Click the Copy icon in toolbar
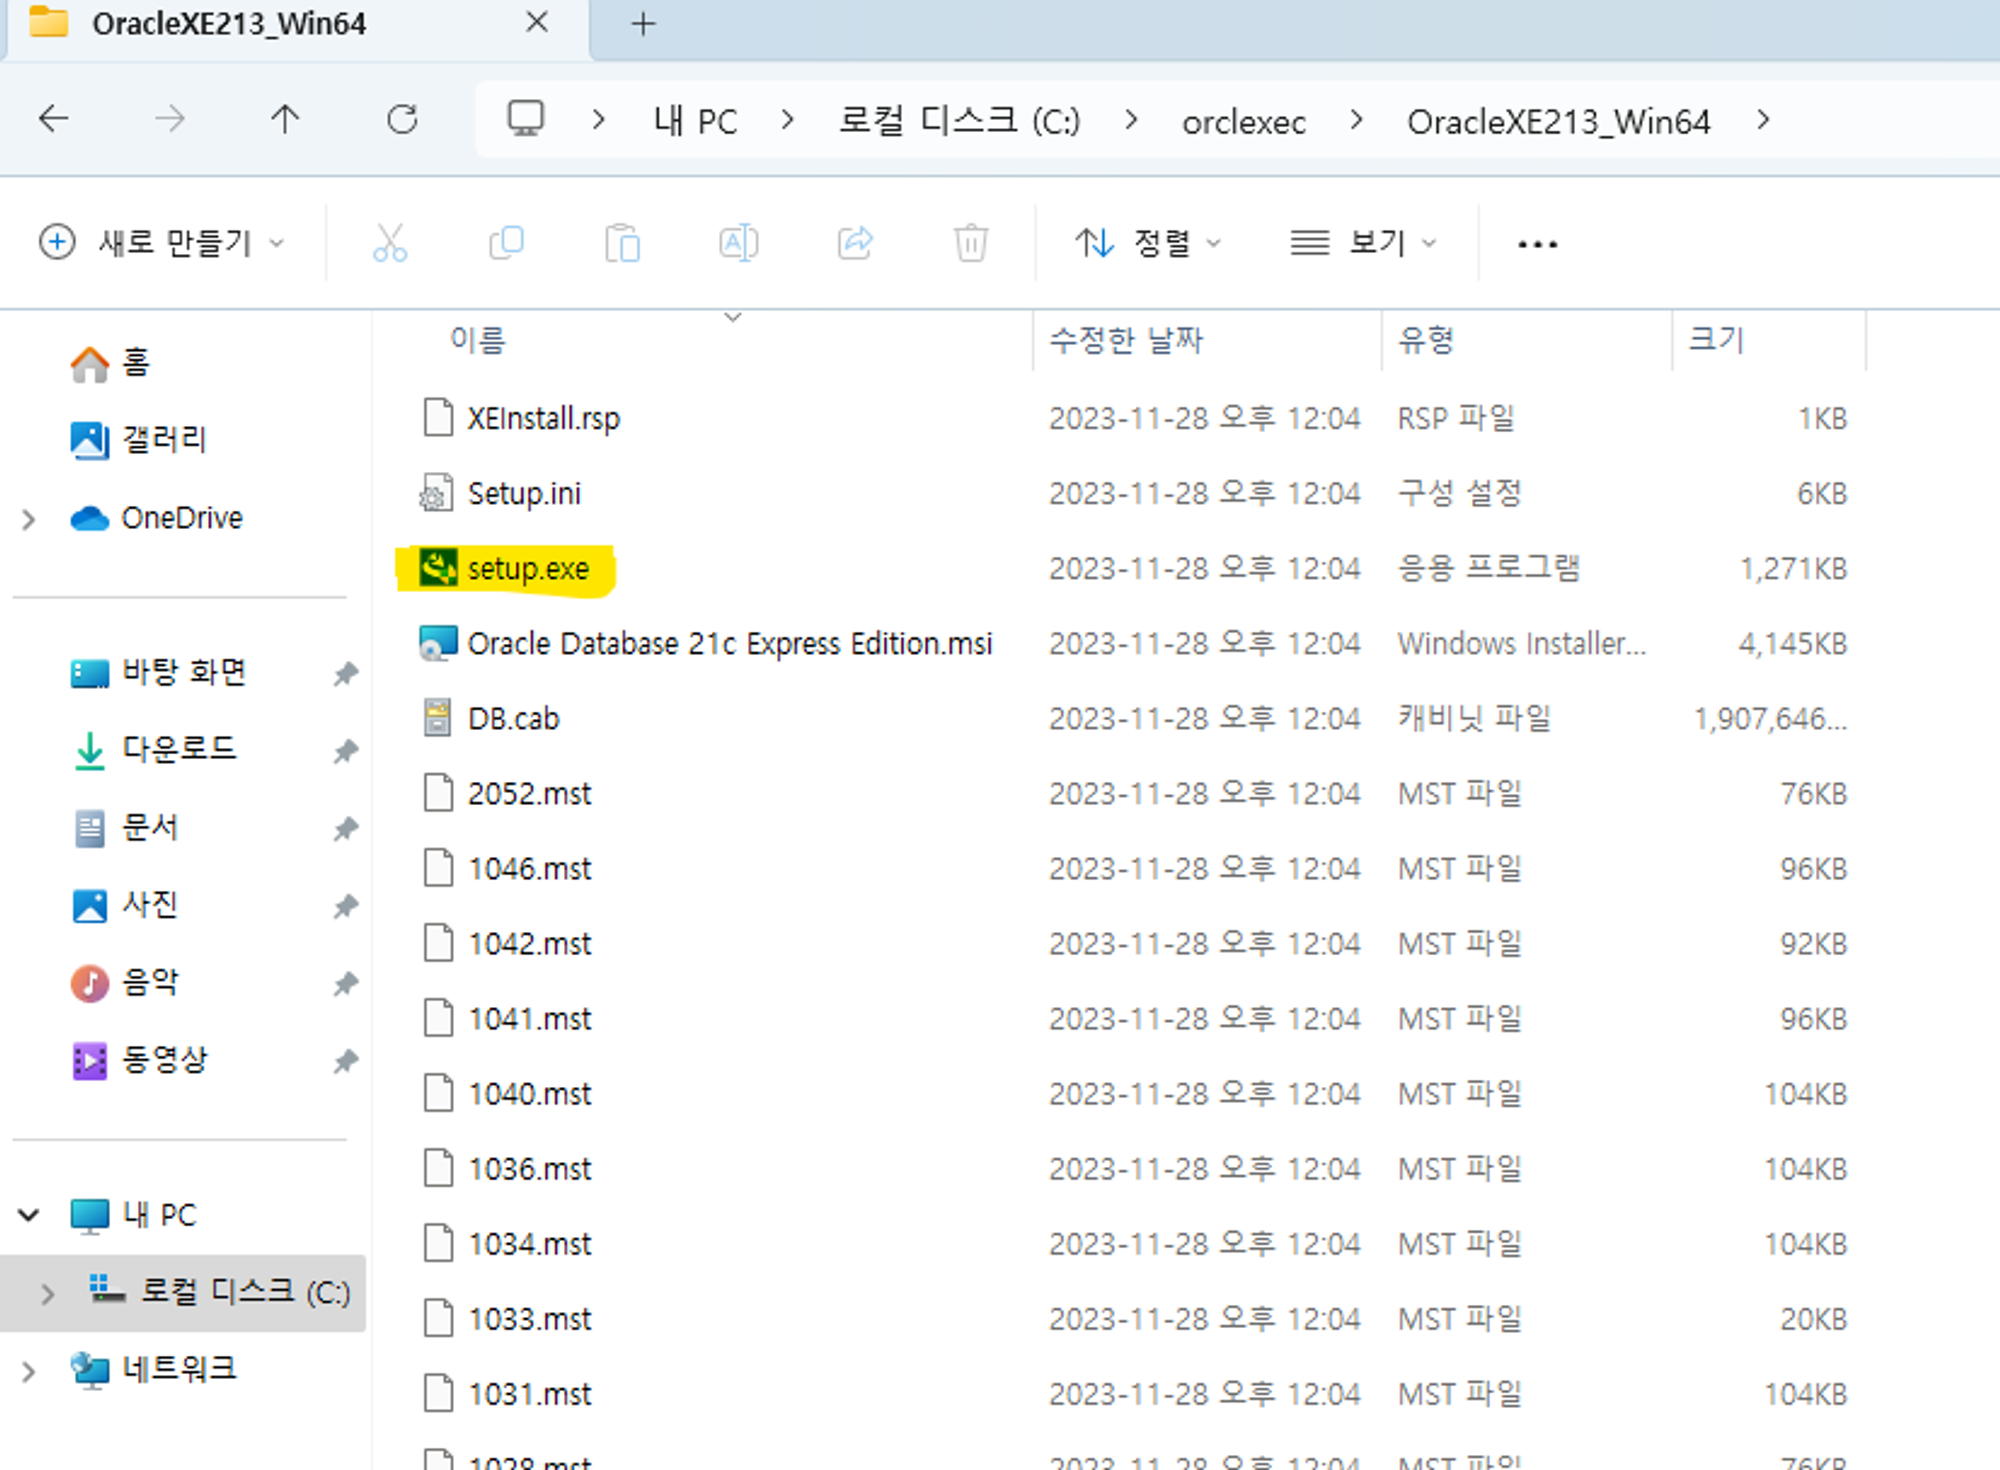 coord(506,243)
